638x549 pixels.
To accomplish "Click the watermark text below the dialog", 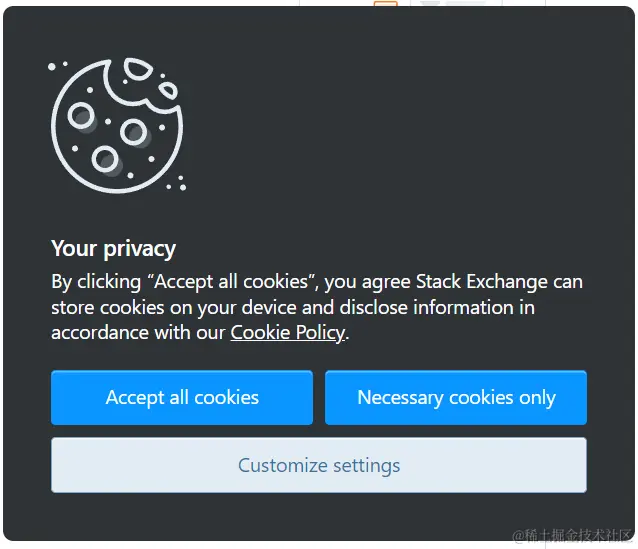I will tap(573, 537).
